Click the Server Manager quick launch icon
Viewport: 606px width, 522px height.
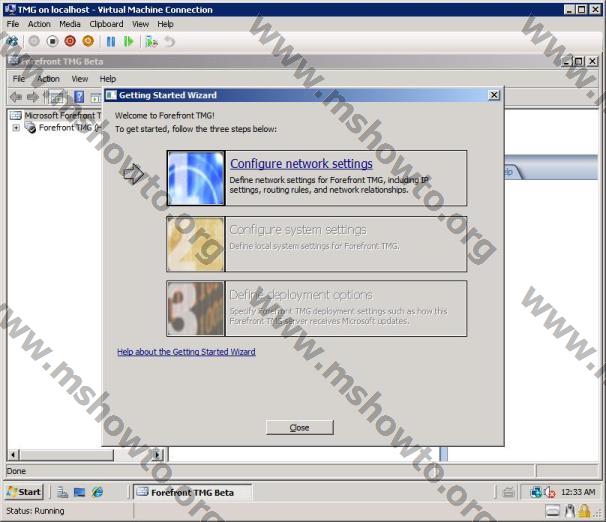click(x=62, y=492)
